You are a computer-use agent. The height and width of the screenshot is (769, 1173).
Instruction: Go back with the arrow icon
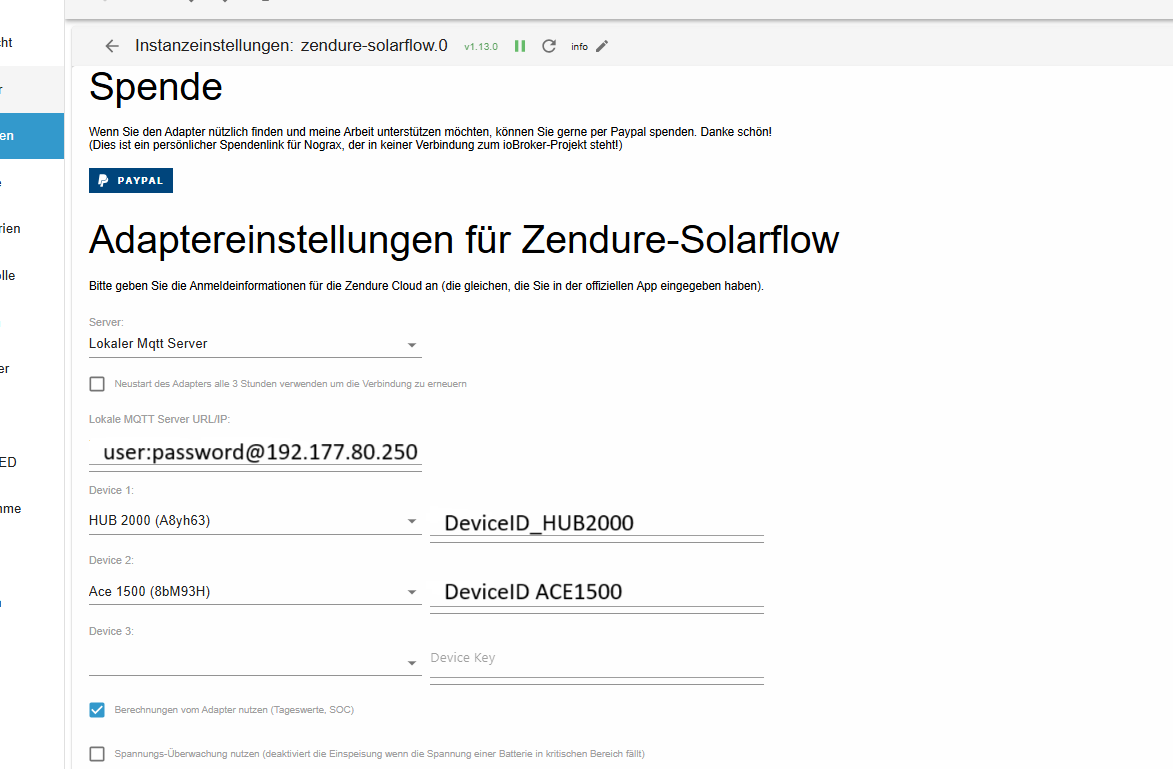112,46
